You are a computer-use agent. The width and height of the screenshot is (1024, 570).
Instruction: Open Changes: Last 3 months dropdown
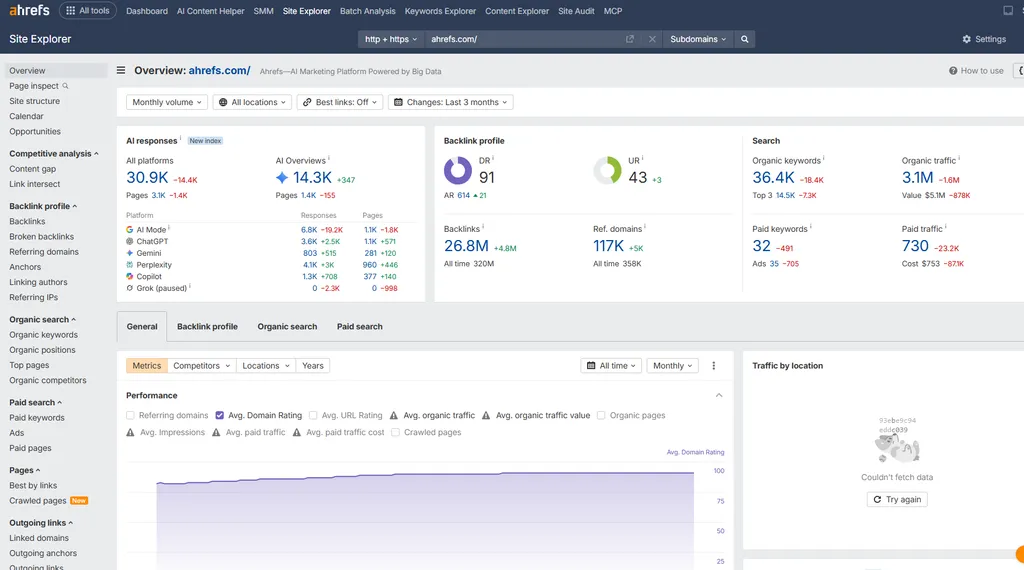451,103
